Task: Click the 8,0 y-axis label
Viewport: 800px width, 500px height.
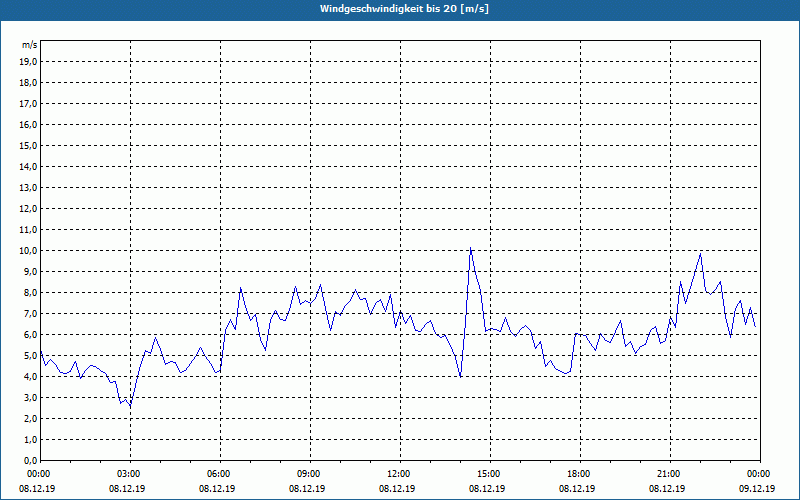Action: (31, 293)
